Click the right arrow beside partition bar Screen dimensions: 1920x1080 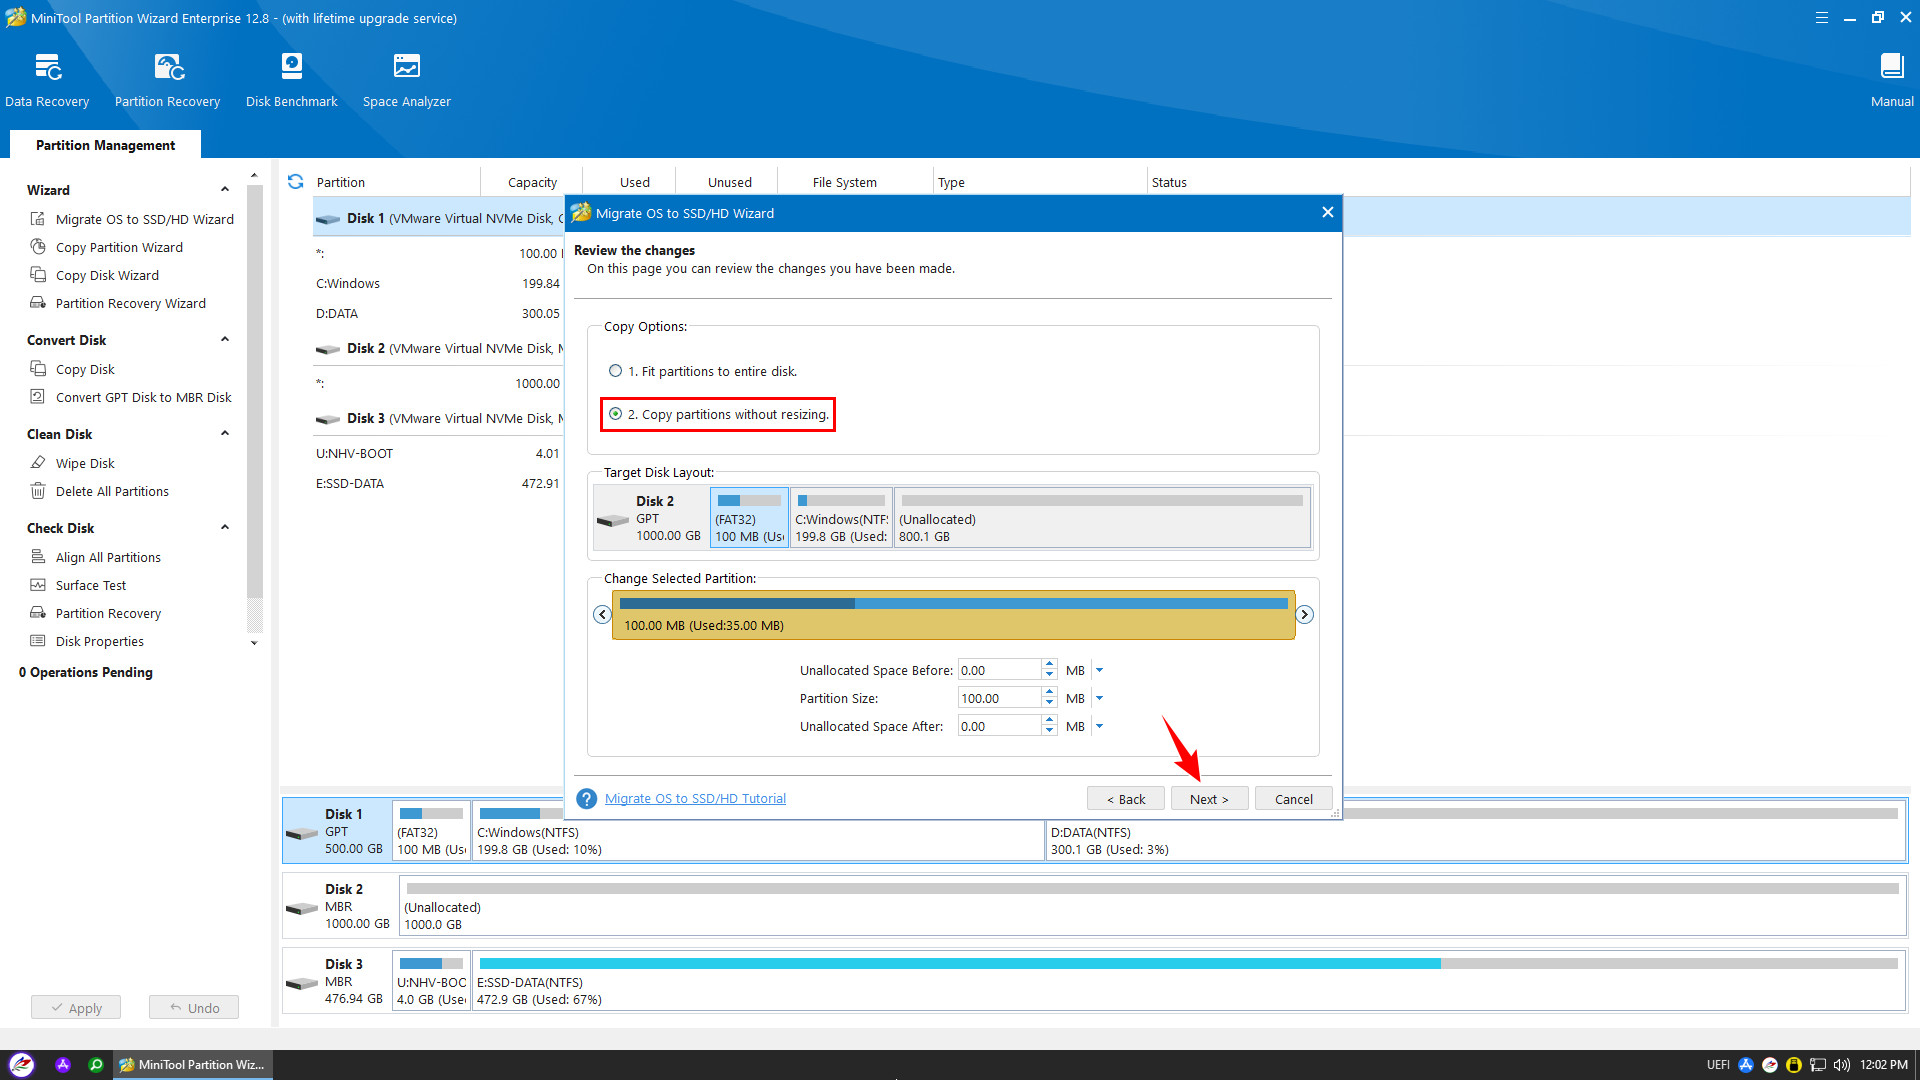[1304, 614]
